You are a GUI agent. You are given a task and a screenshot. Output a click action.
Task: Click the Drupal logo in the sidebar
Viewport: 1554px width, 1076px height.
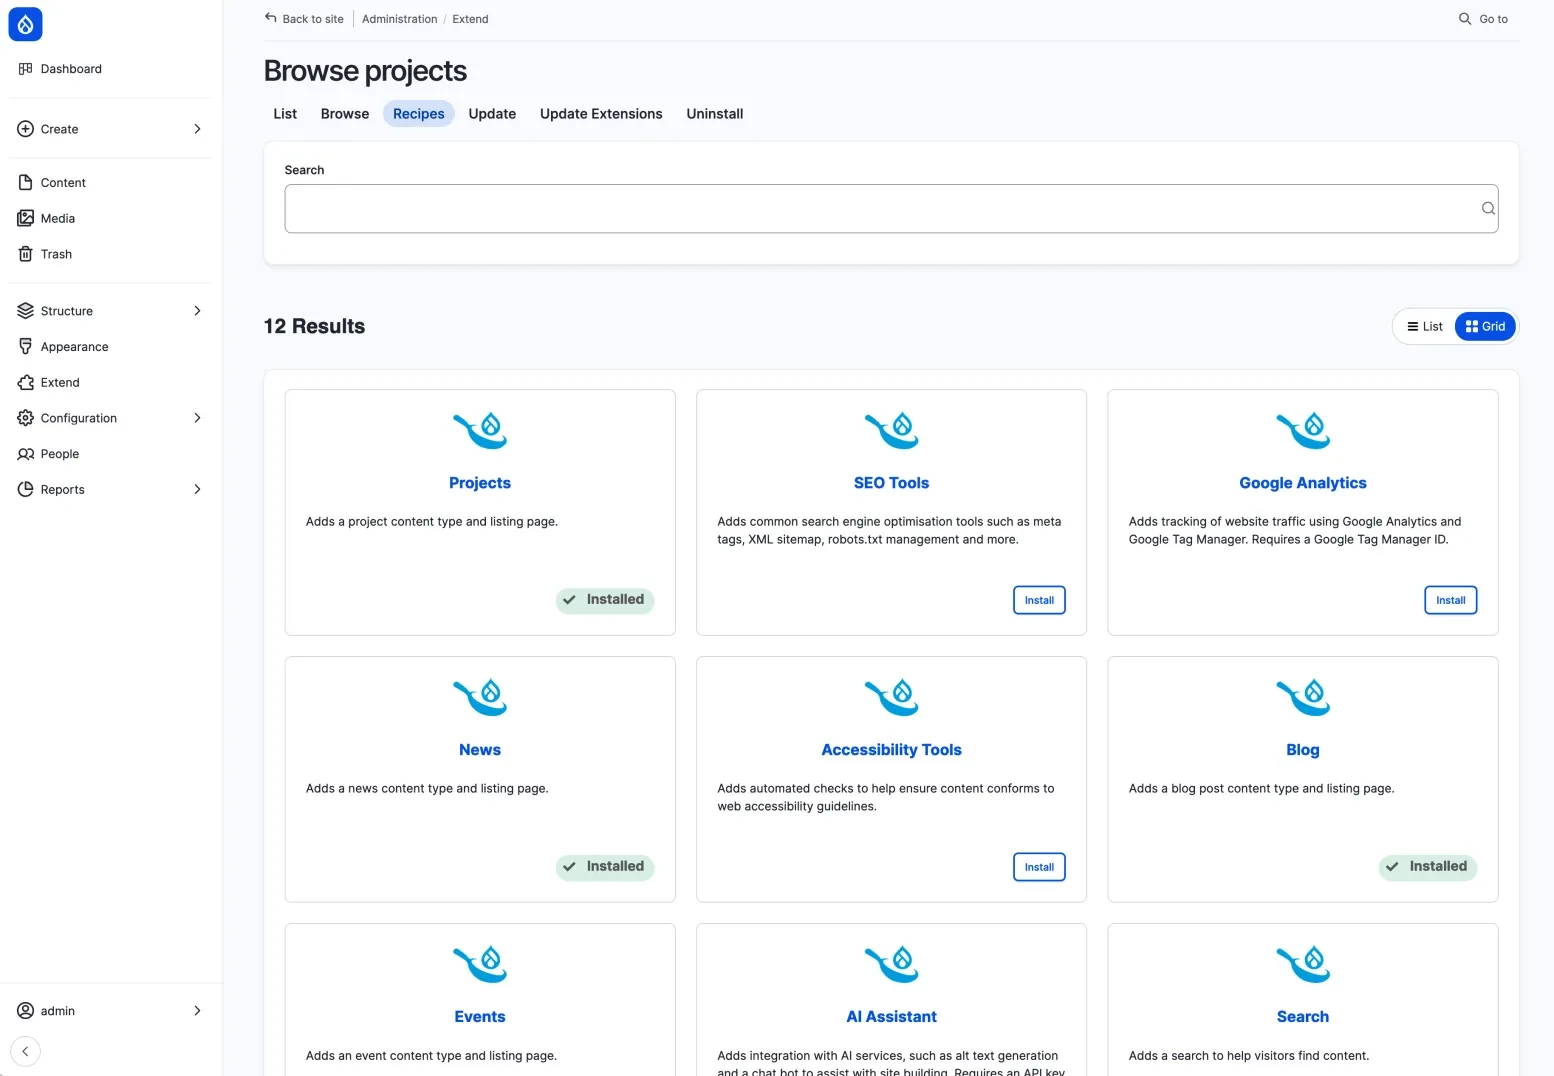point(25,24)
